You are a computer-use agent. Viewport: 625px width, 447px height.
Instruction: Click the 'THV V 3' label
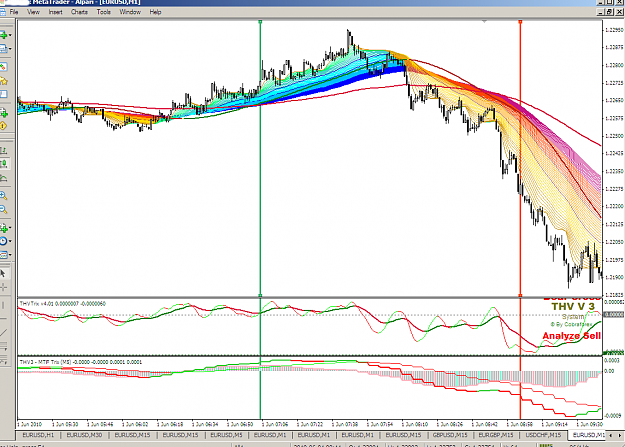click(573, 306)
